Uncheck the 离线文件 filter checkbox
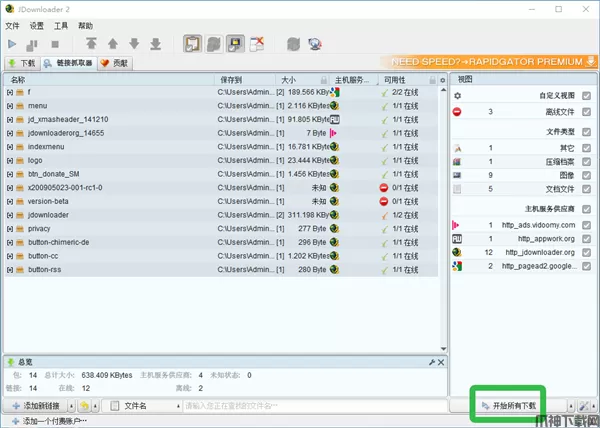This screenshot has height=428, width=600. (586, 112)
